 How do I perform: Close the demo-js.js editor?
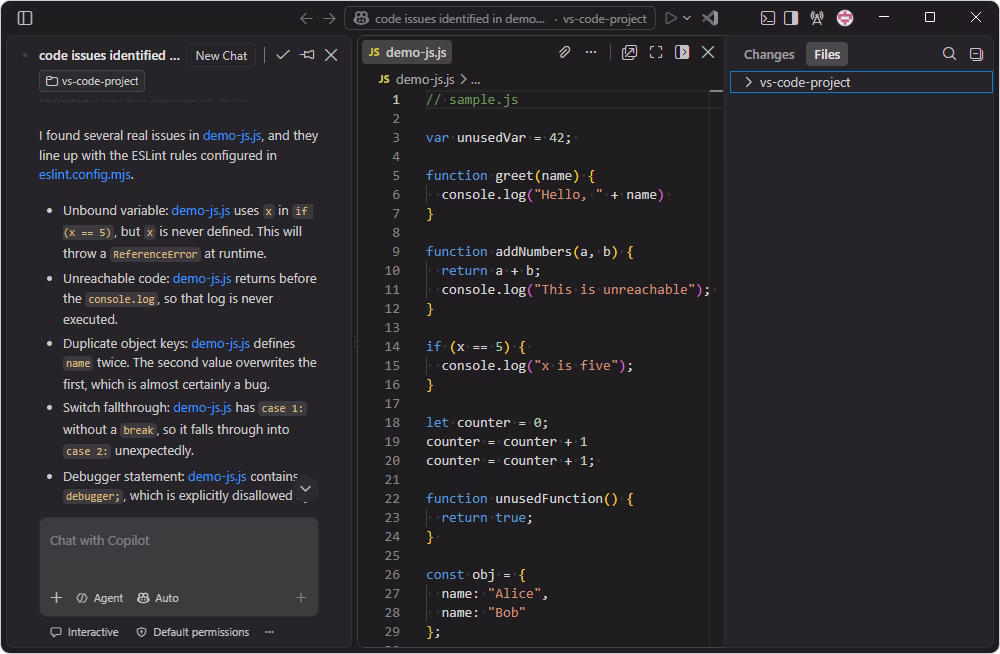(x=708, y=52)
